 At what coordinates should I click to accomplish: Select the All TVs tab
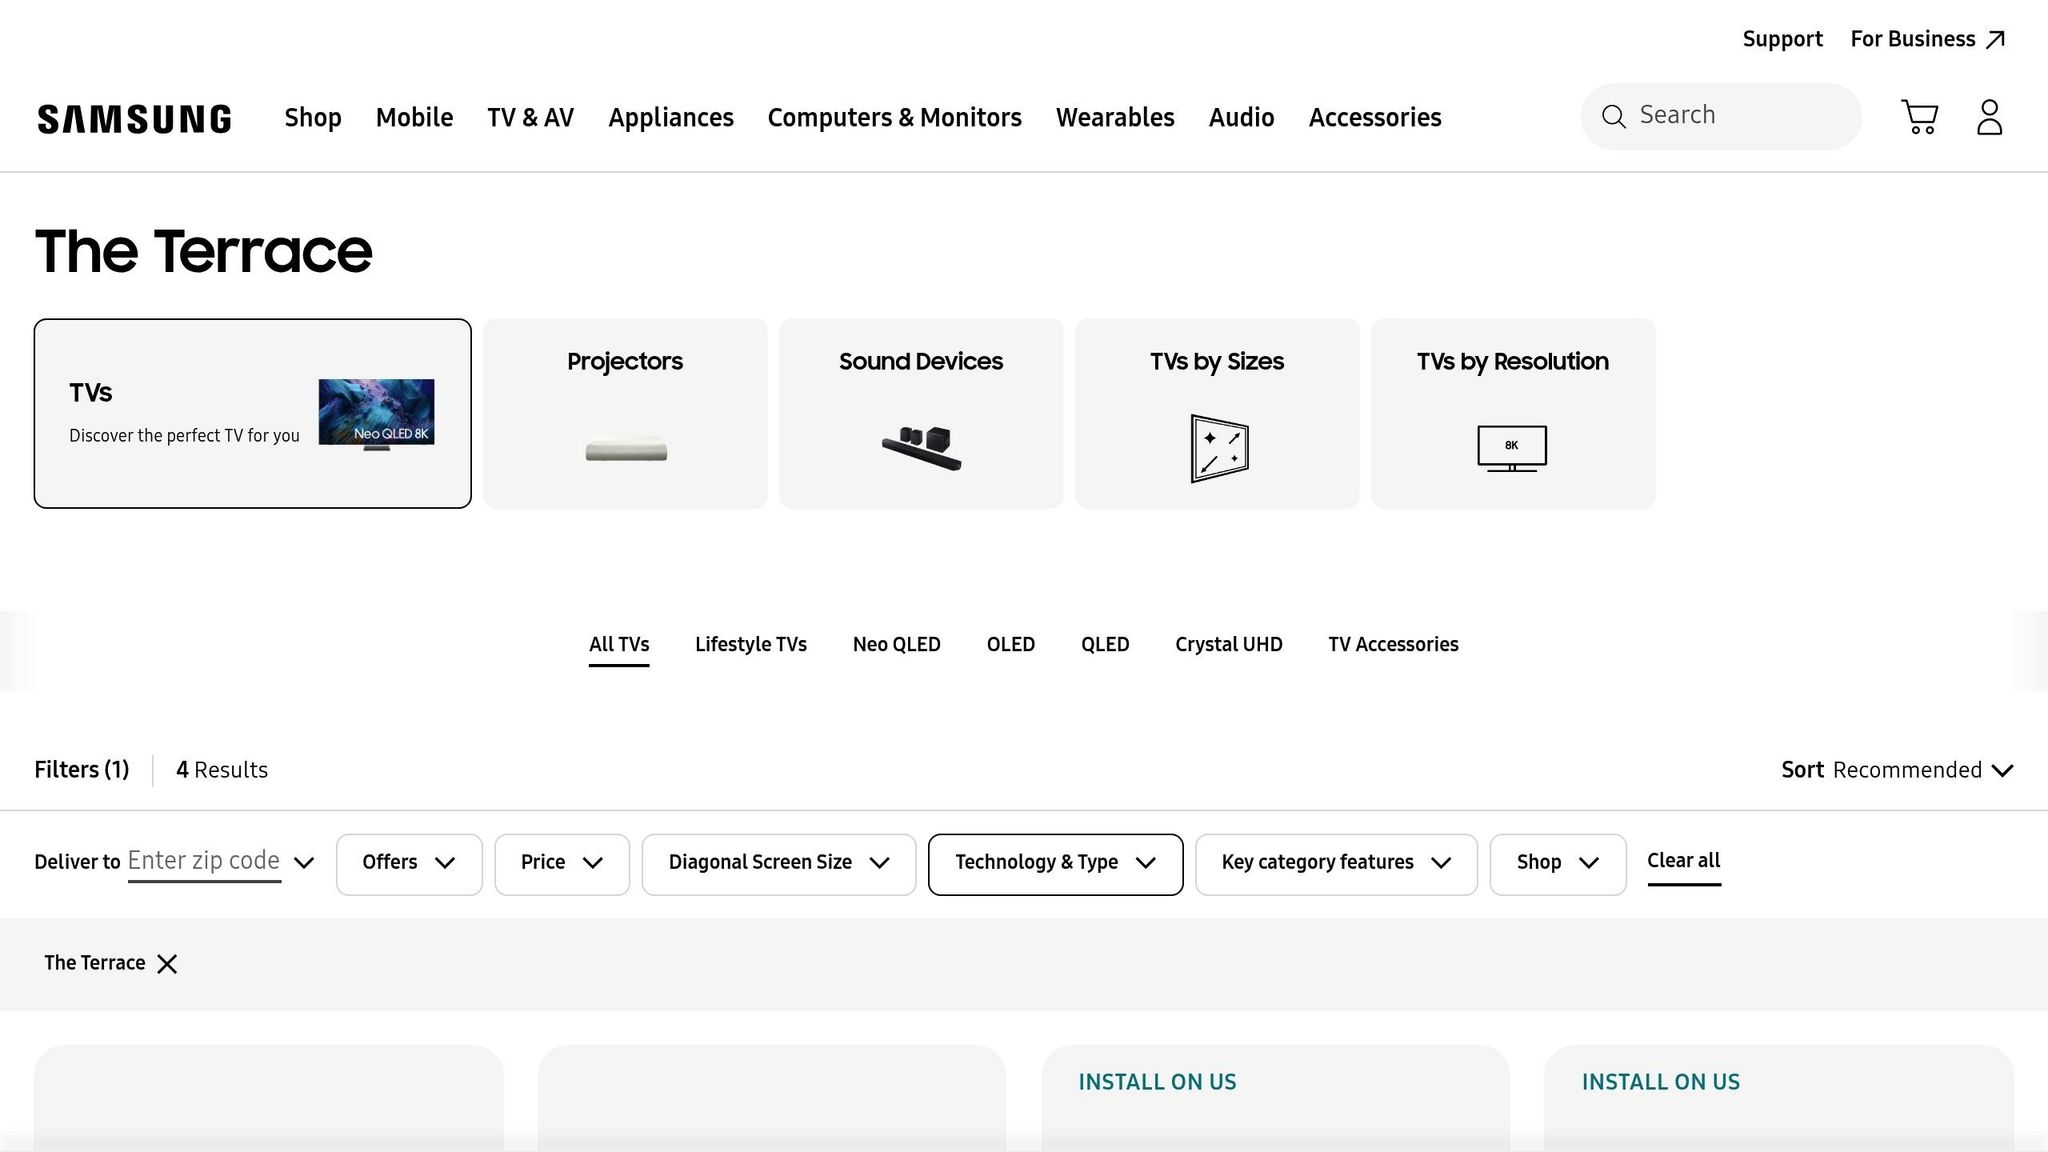coord(619,645)
